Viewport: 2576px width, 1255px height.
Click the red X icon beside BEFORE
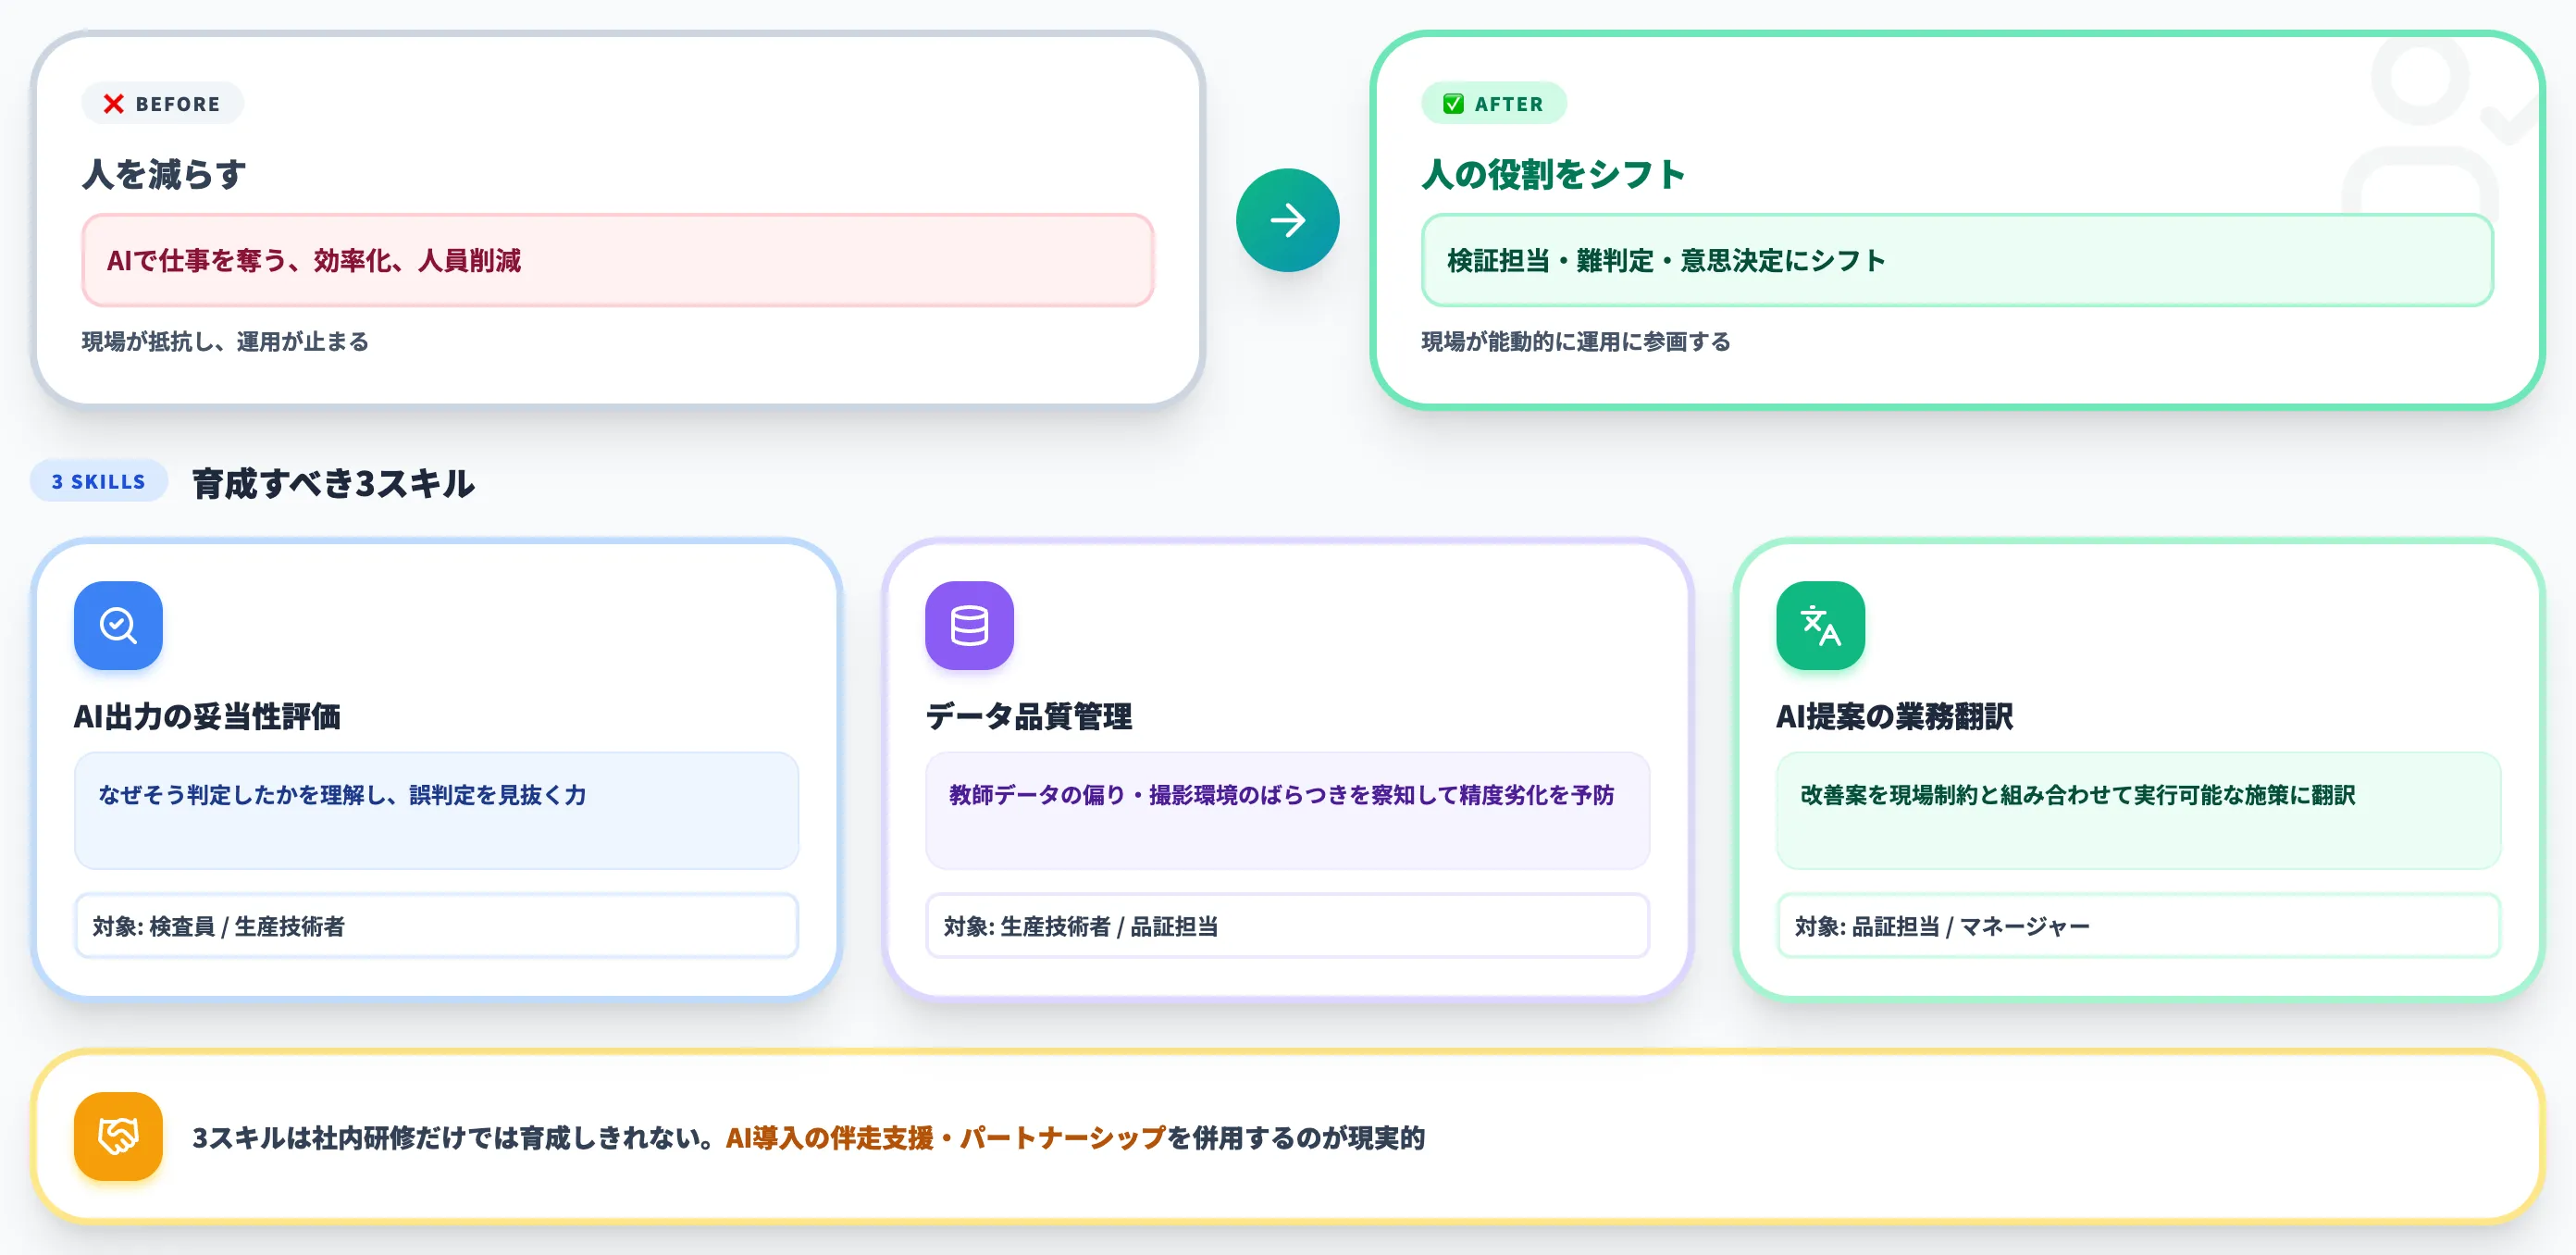114,104
